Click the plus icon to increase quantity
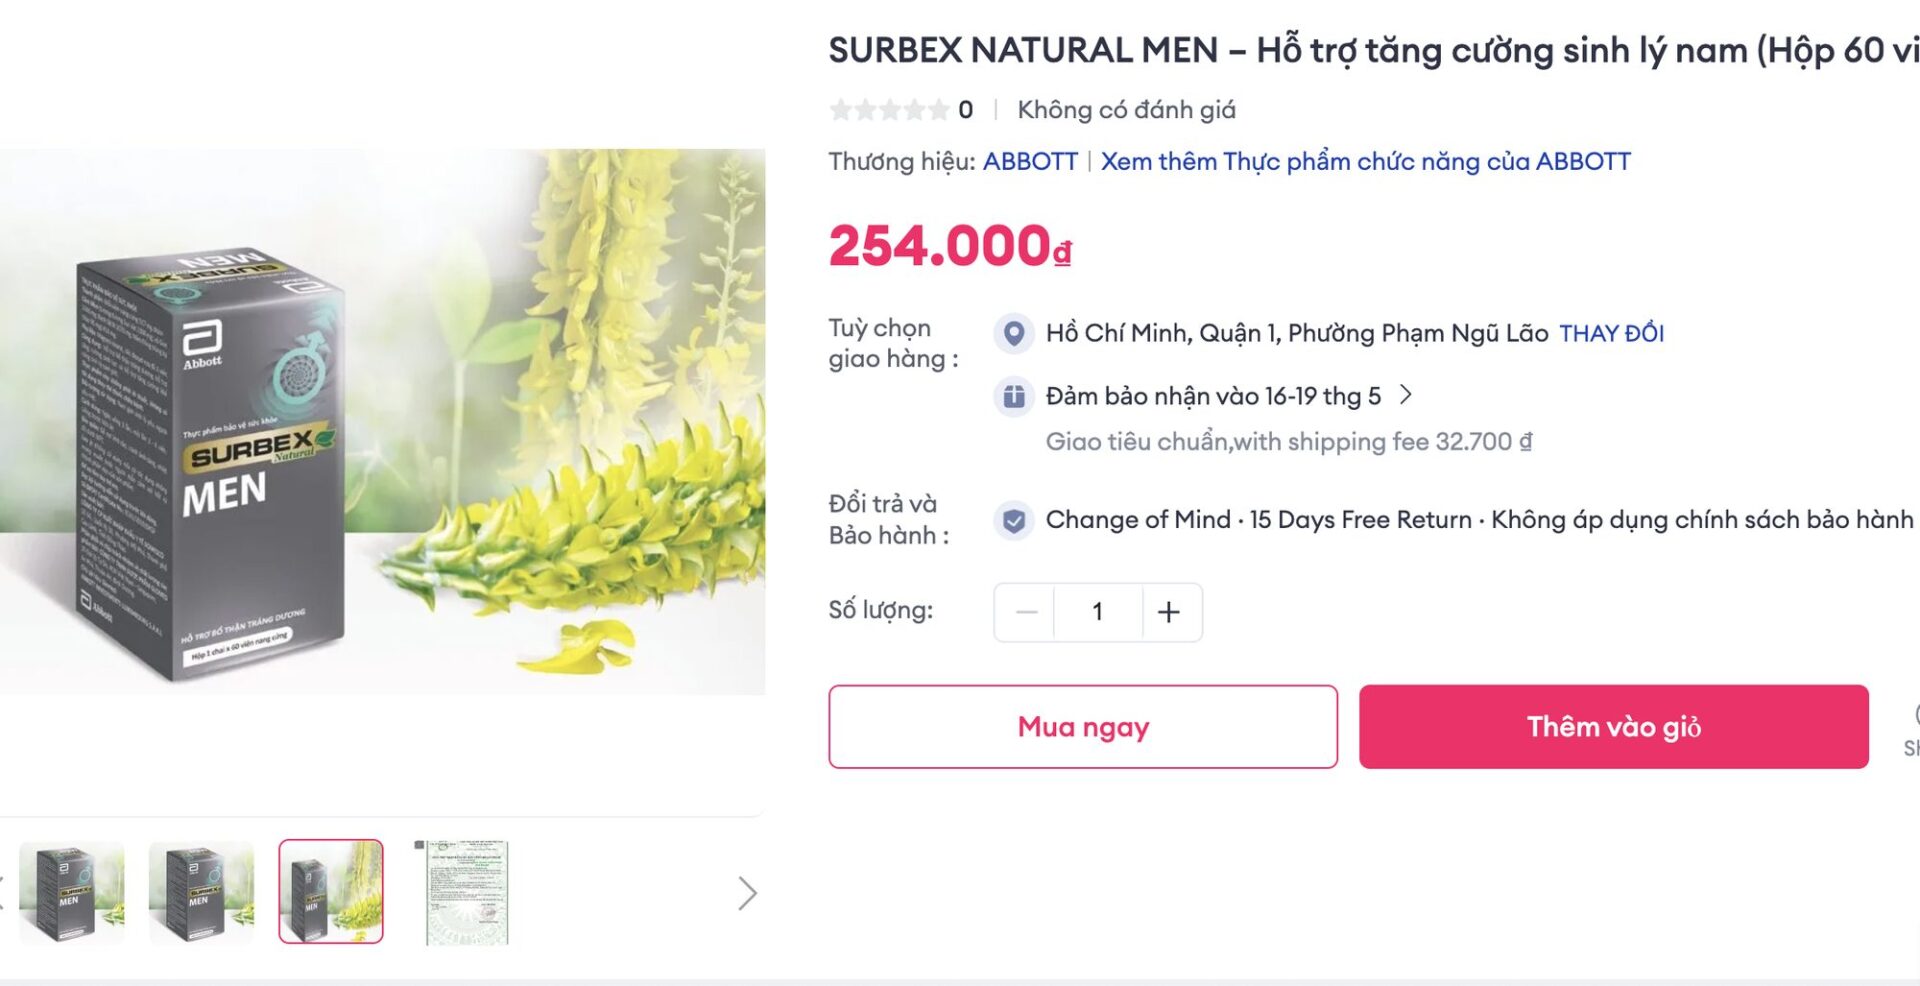1920x986 pixels. coord(1168,612)
